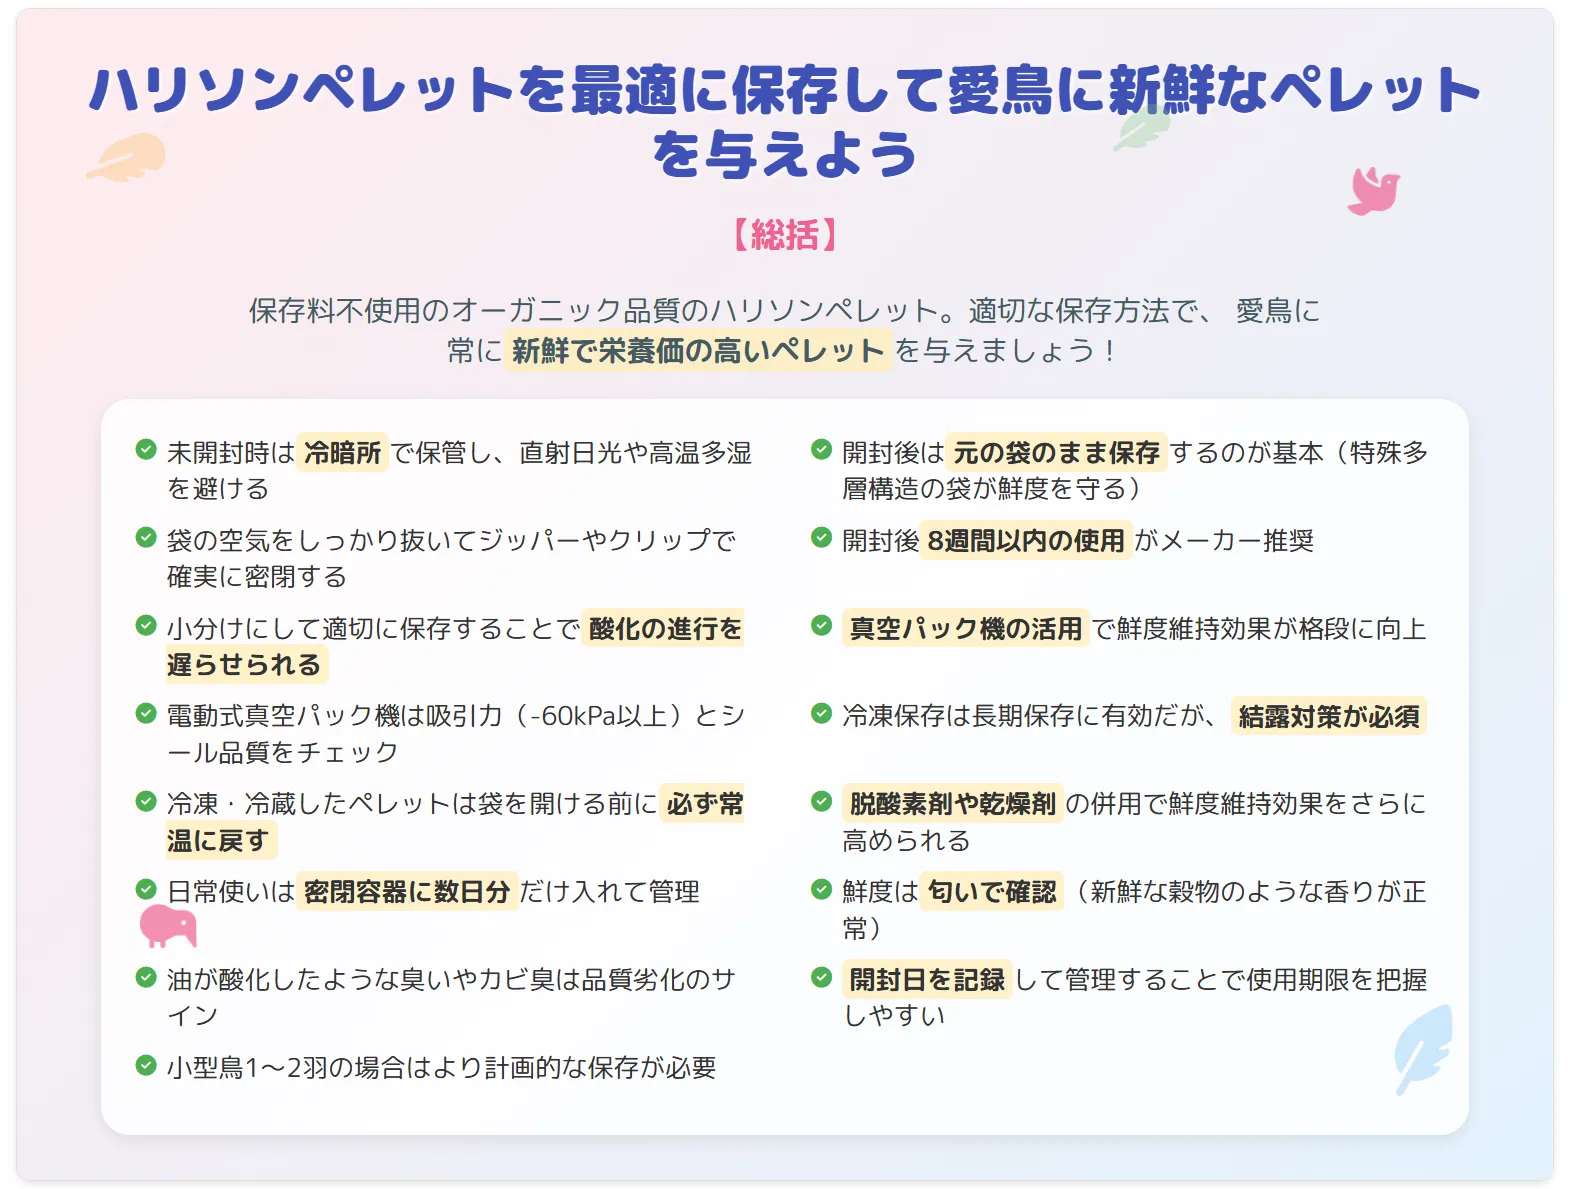Screen dimensions: 1573x1189
Task: Click text がメーカー推奨
Action: pyautogui.click(x=1224, y=541)
